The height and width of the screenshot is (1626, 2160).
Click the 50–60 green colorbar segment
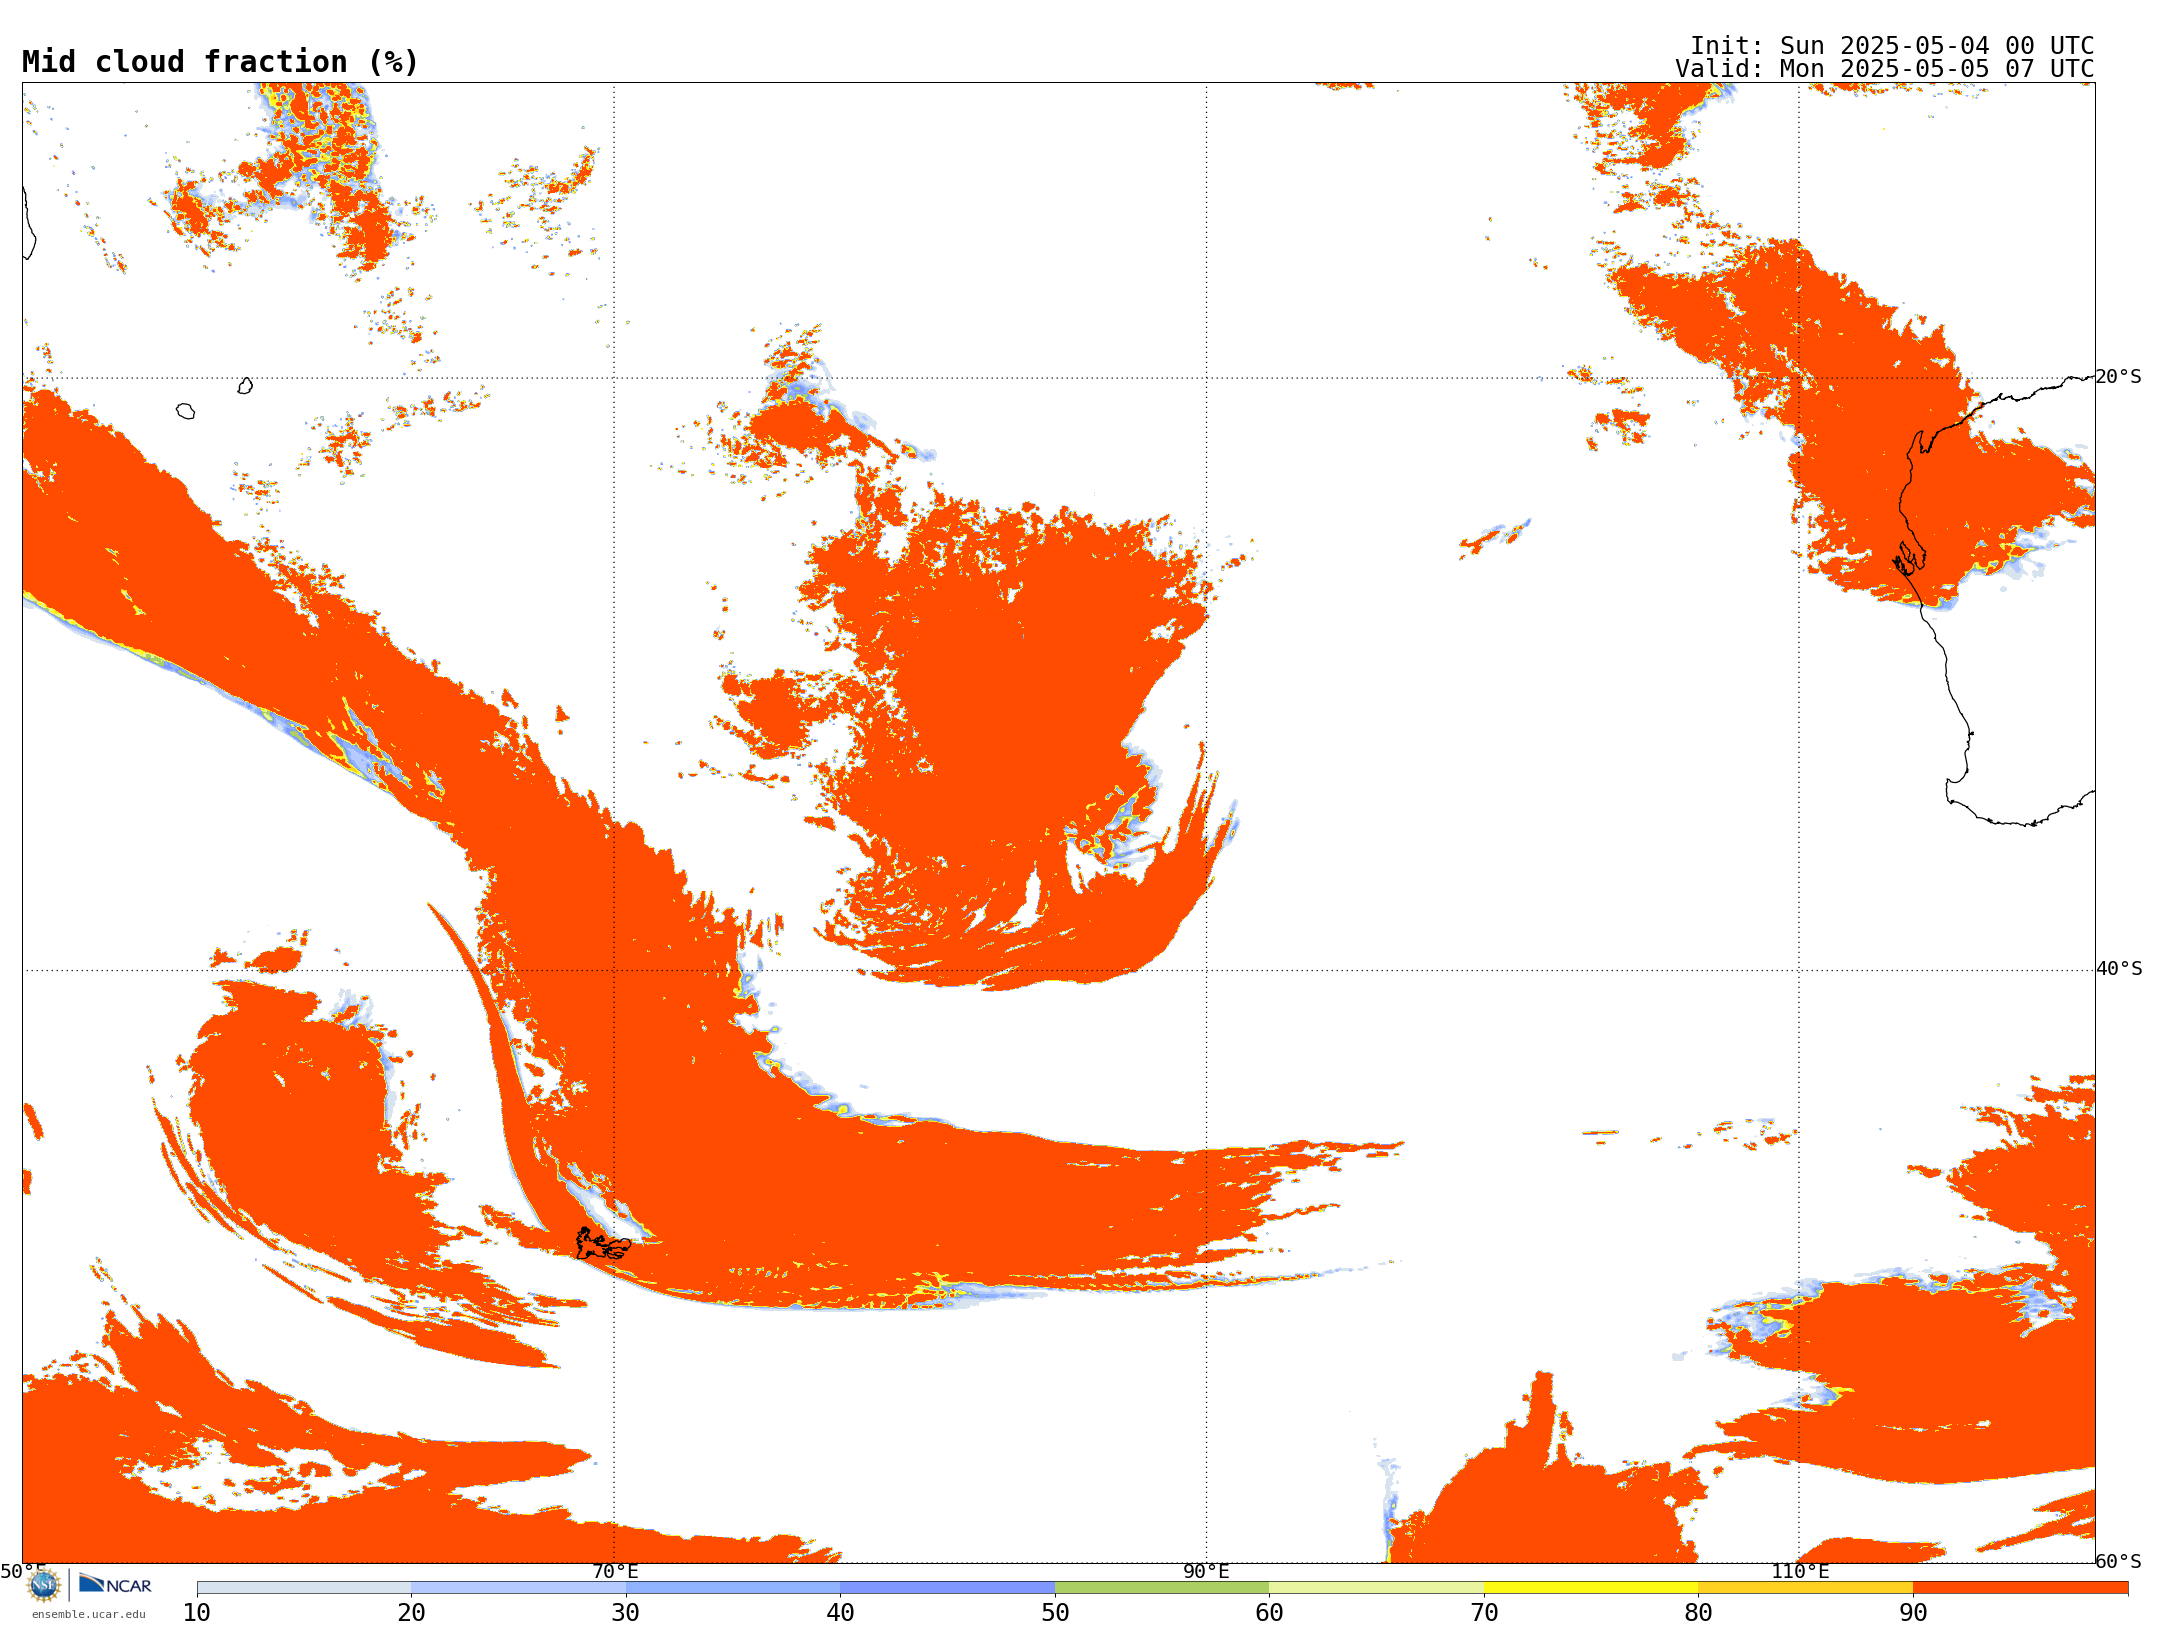(x=1162, y=1588)
